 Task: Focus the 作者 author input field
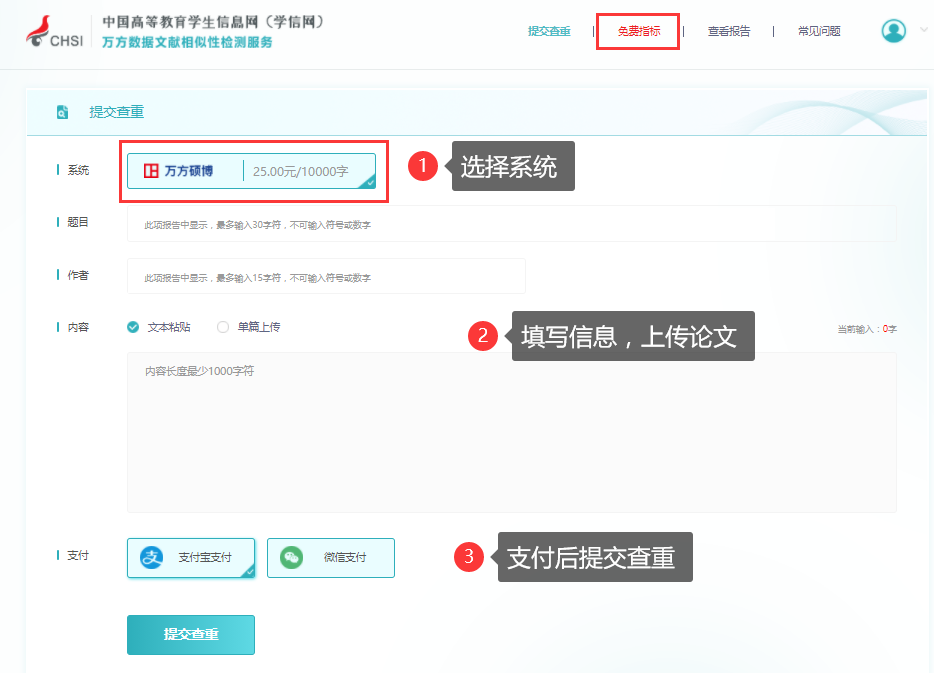(326, 276)
